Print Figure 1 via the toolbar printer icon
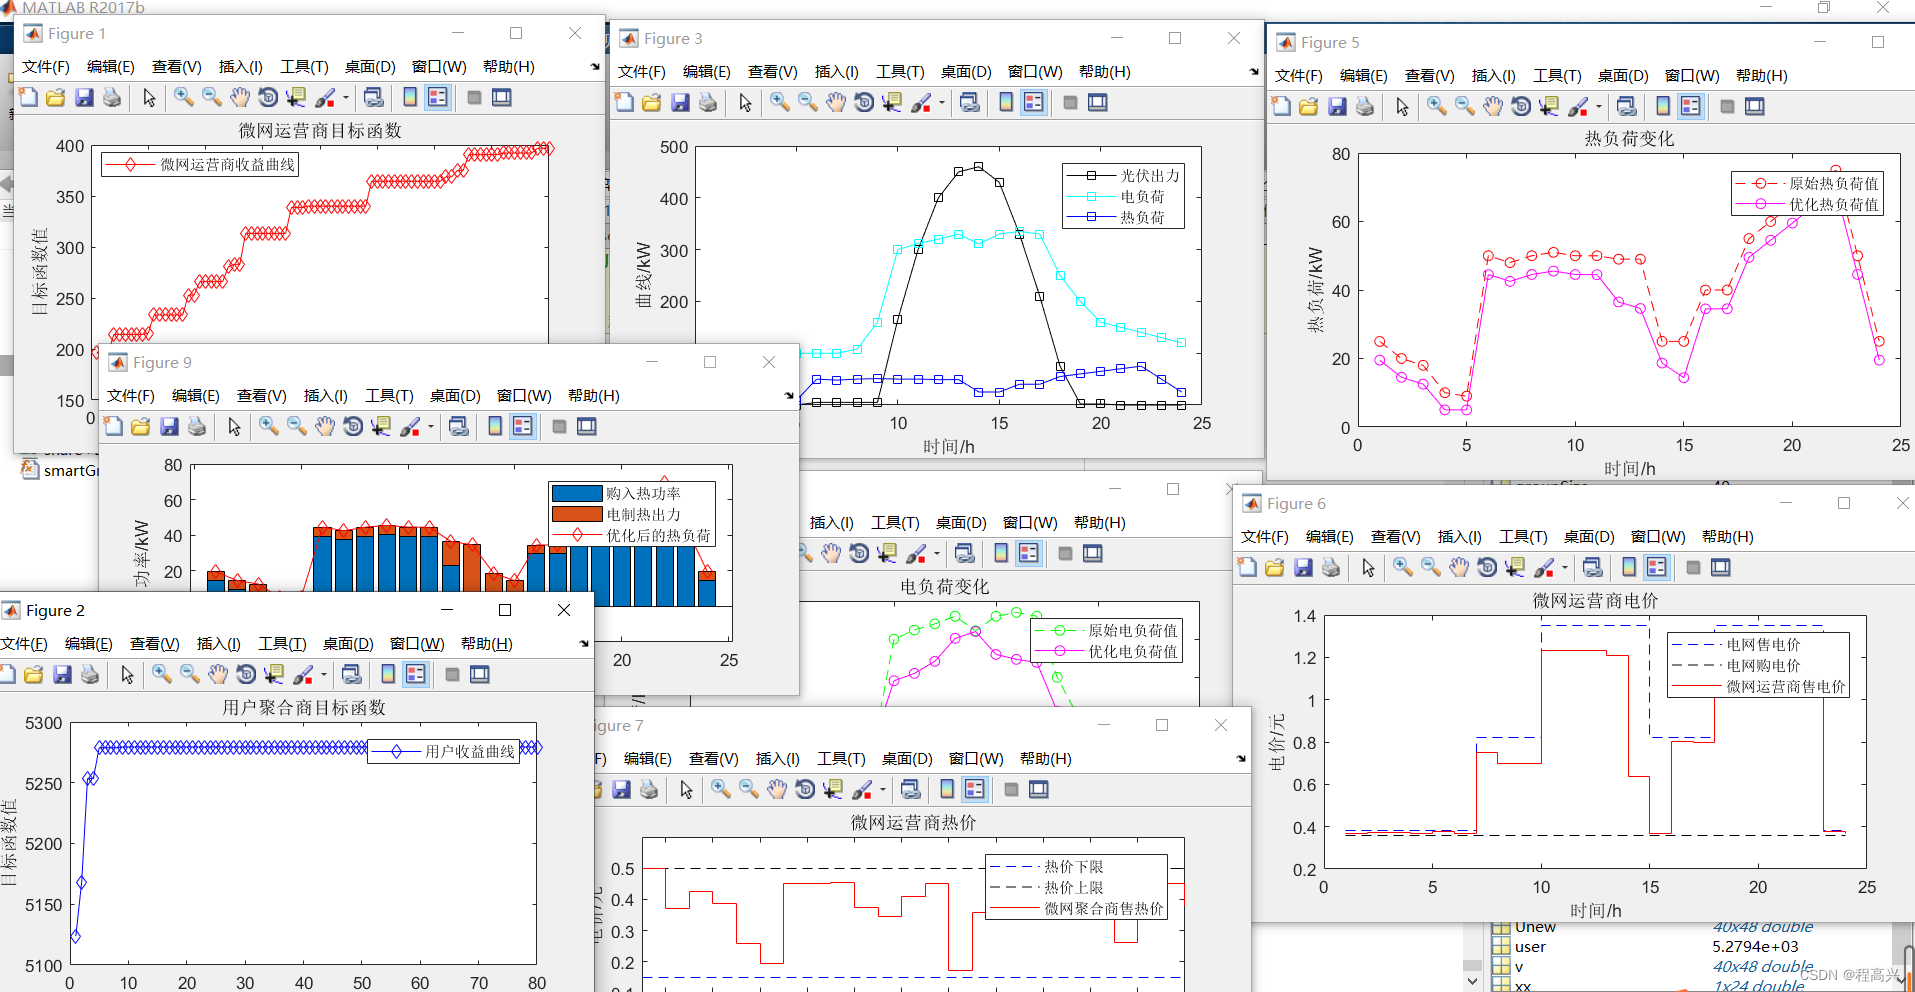Screen dimensions: 1915x992 coord(112,97)
